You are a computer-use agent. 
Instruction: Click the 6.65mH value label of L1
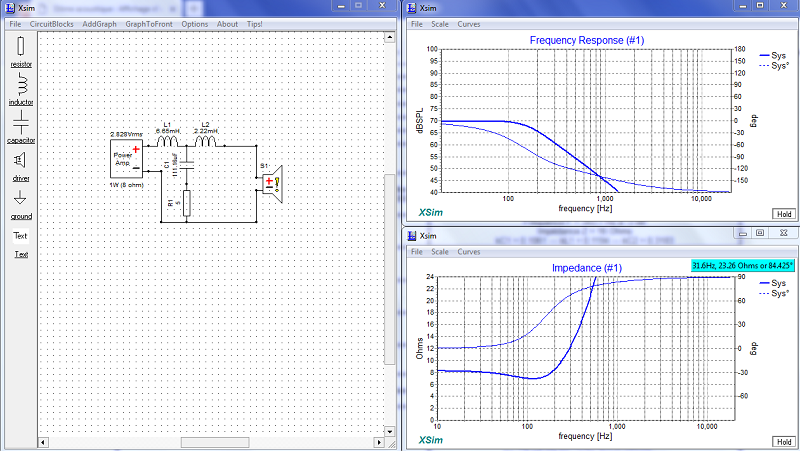tap(168, 131)
